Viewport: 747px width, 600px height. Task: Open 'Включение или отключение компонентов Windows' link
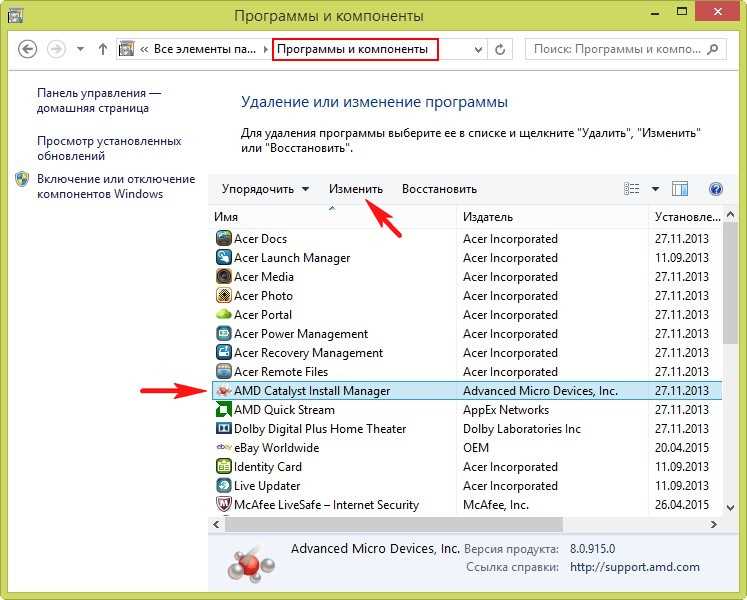[116, 186]
